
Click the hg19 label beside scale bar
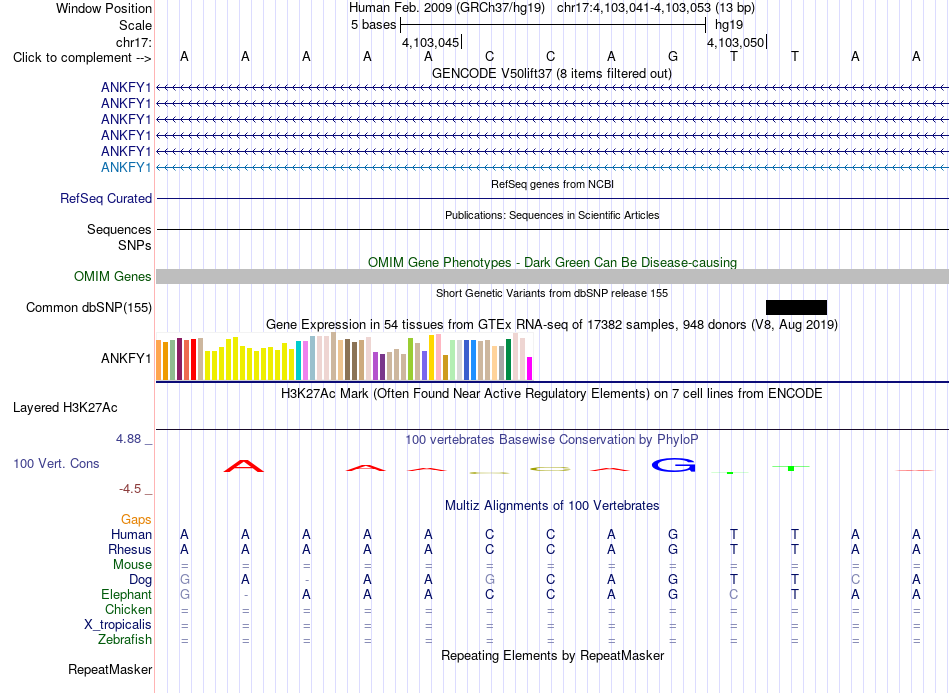[x=729, y=25]
